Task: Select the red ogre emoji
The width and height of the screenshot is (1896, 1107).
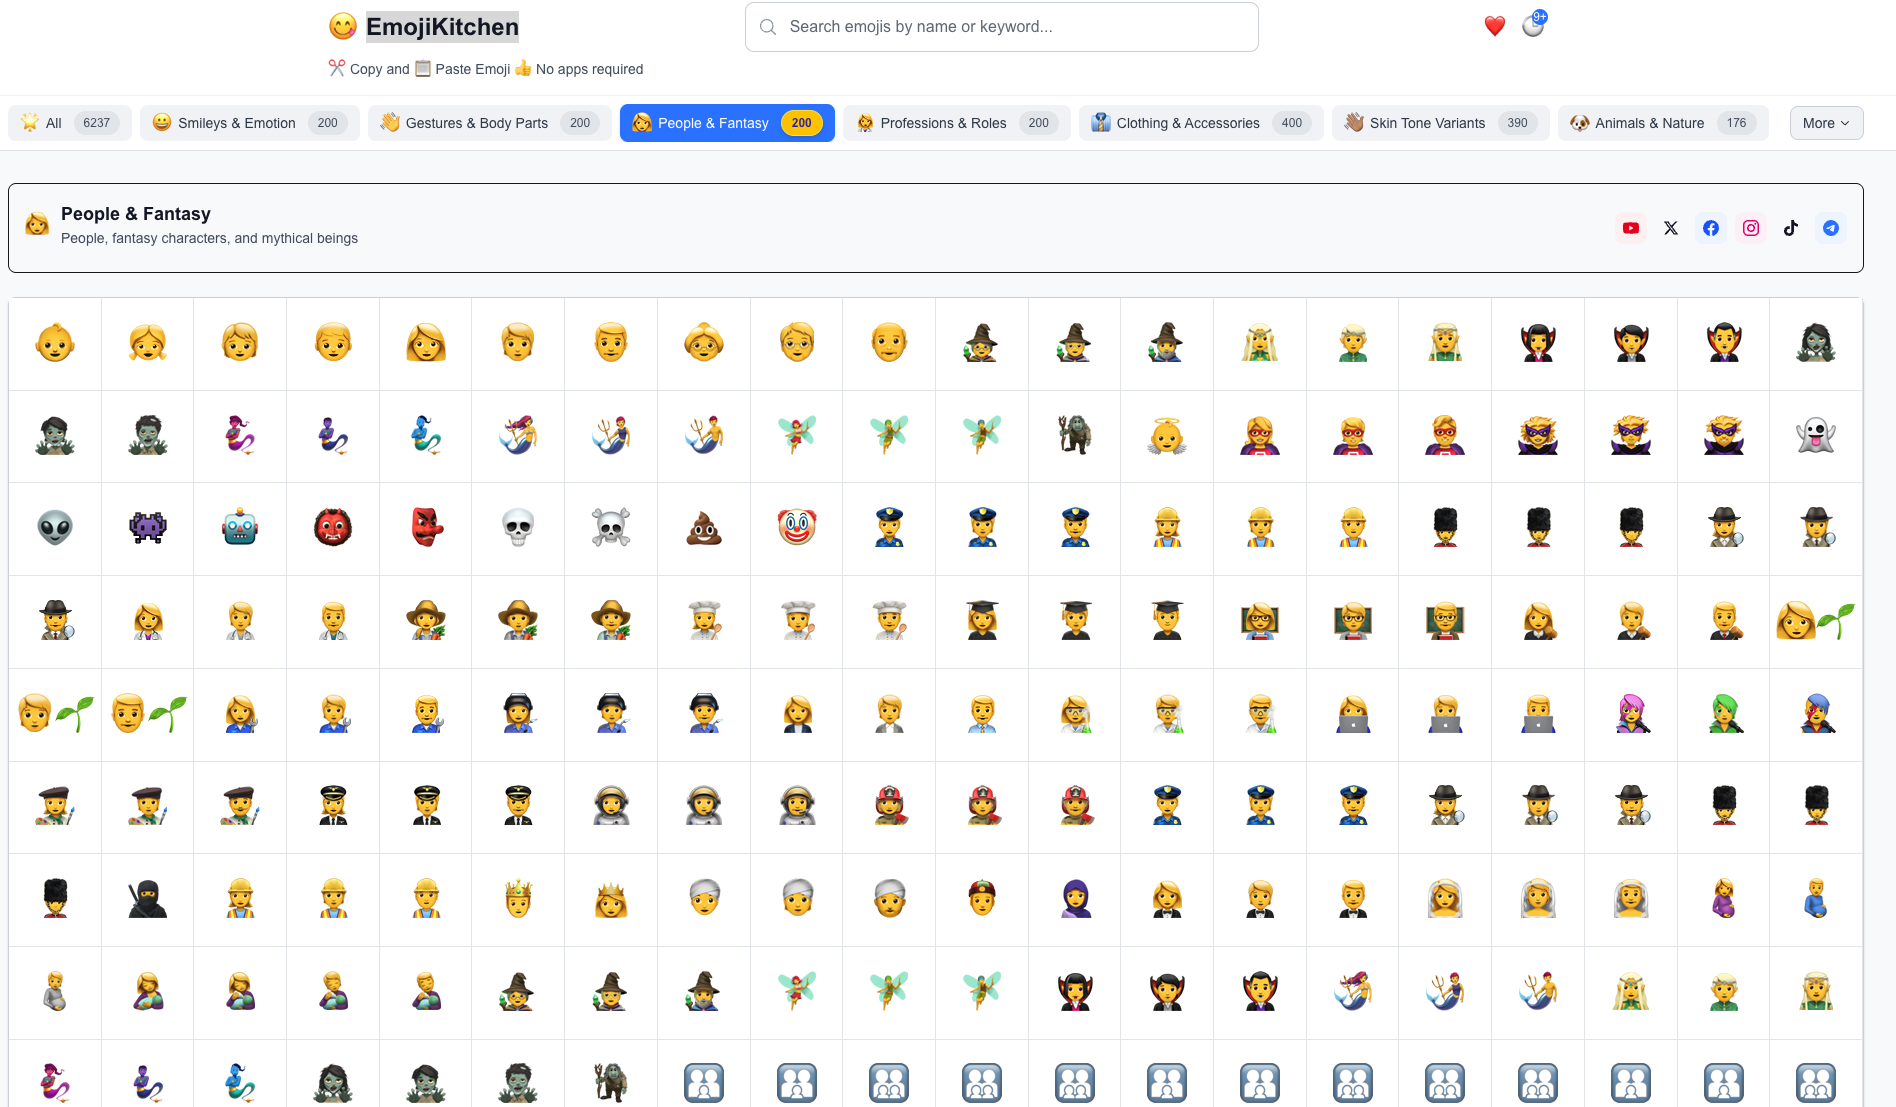Action: pos(333,528)
